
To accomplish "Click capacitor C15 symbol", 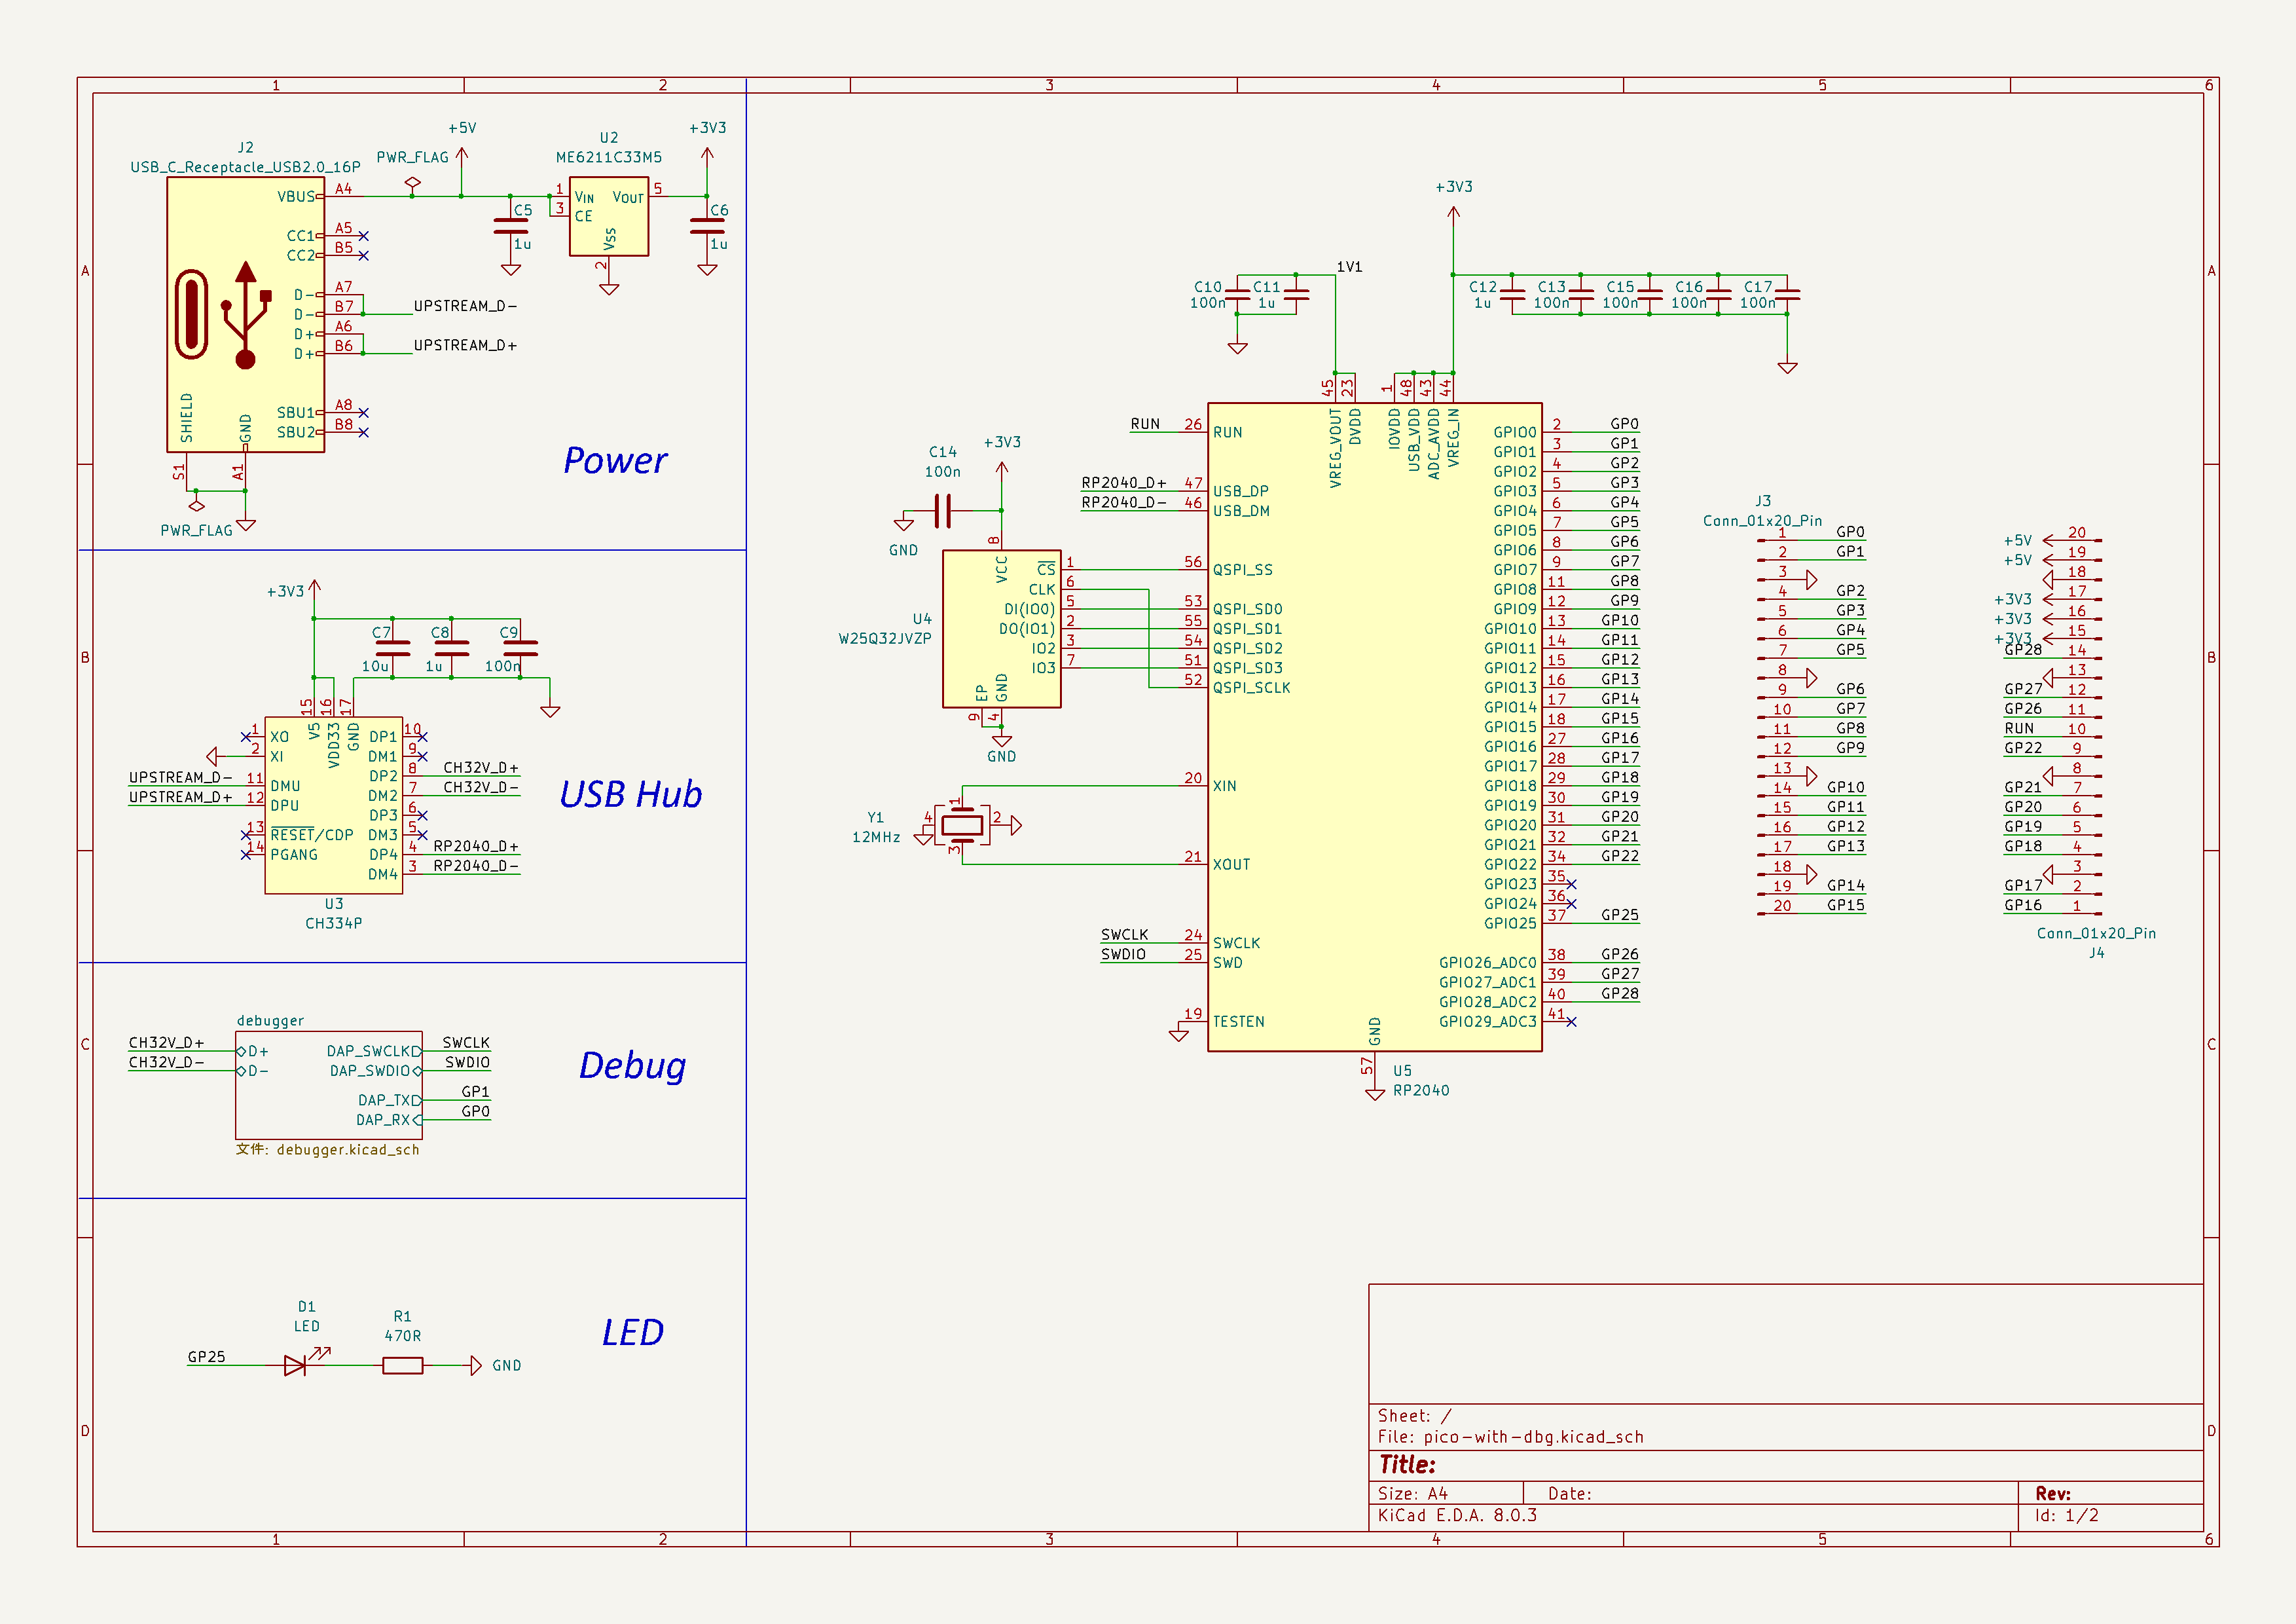I will [x=1649, y=295].
